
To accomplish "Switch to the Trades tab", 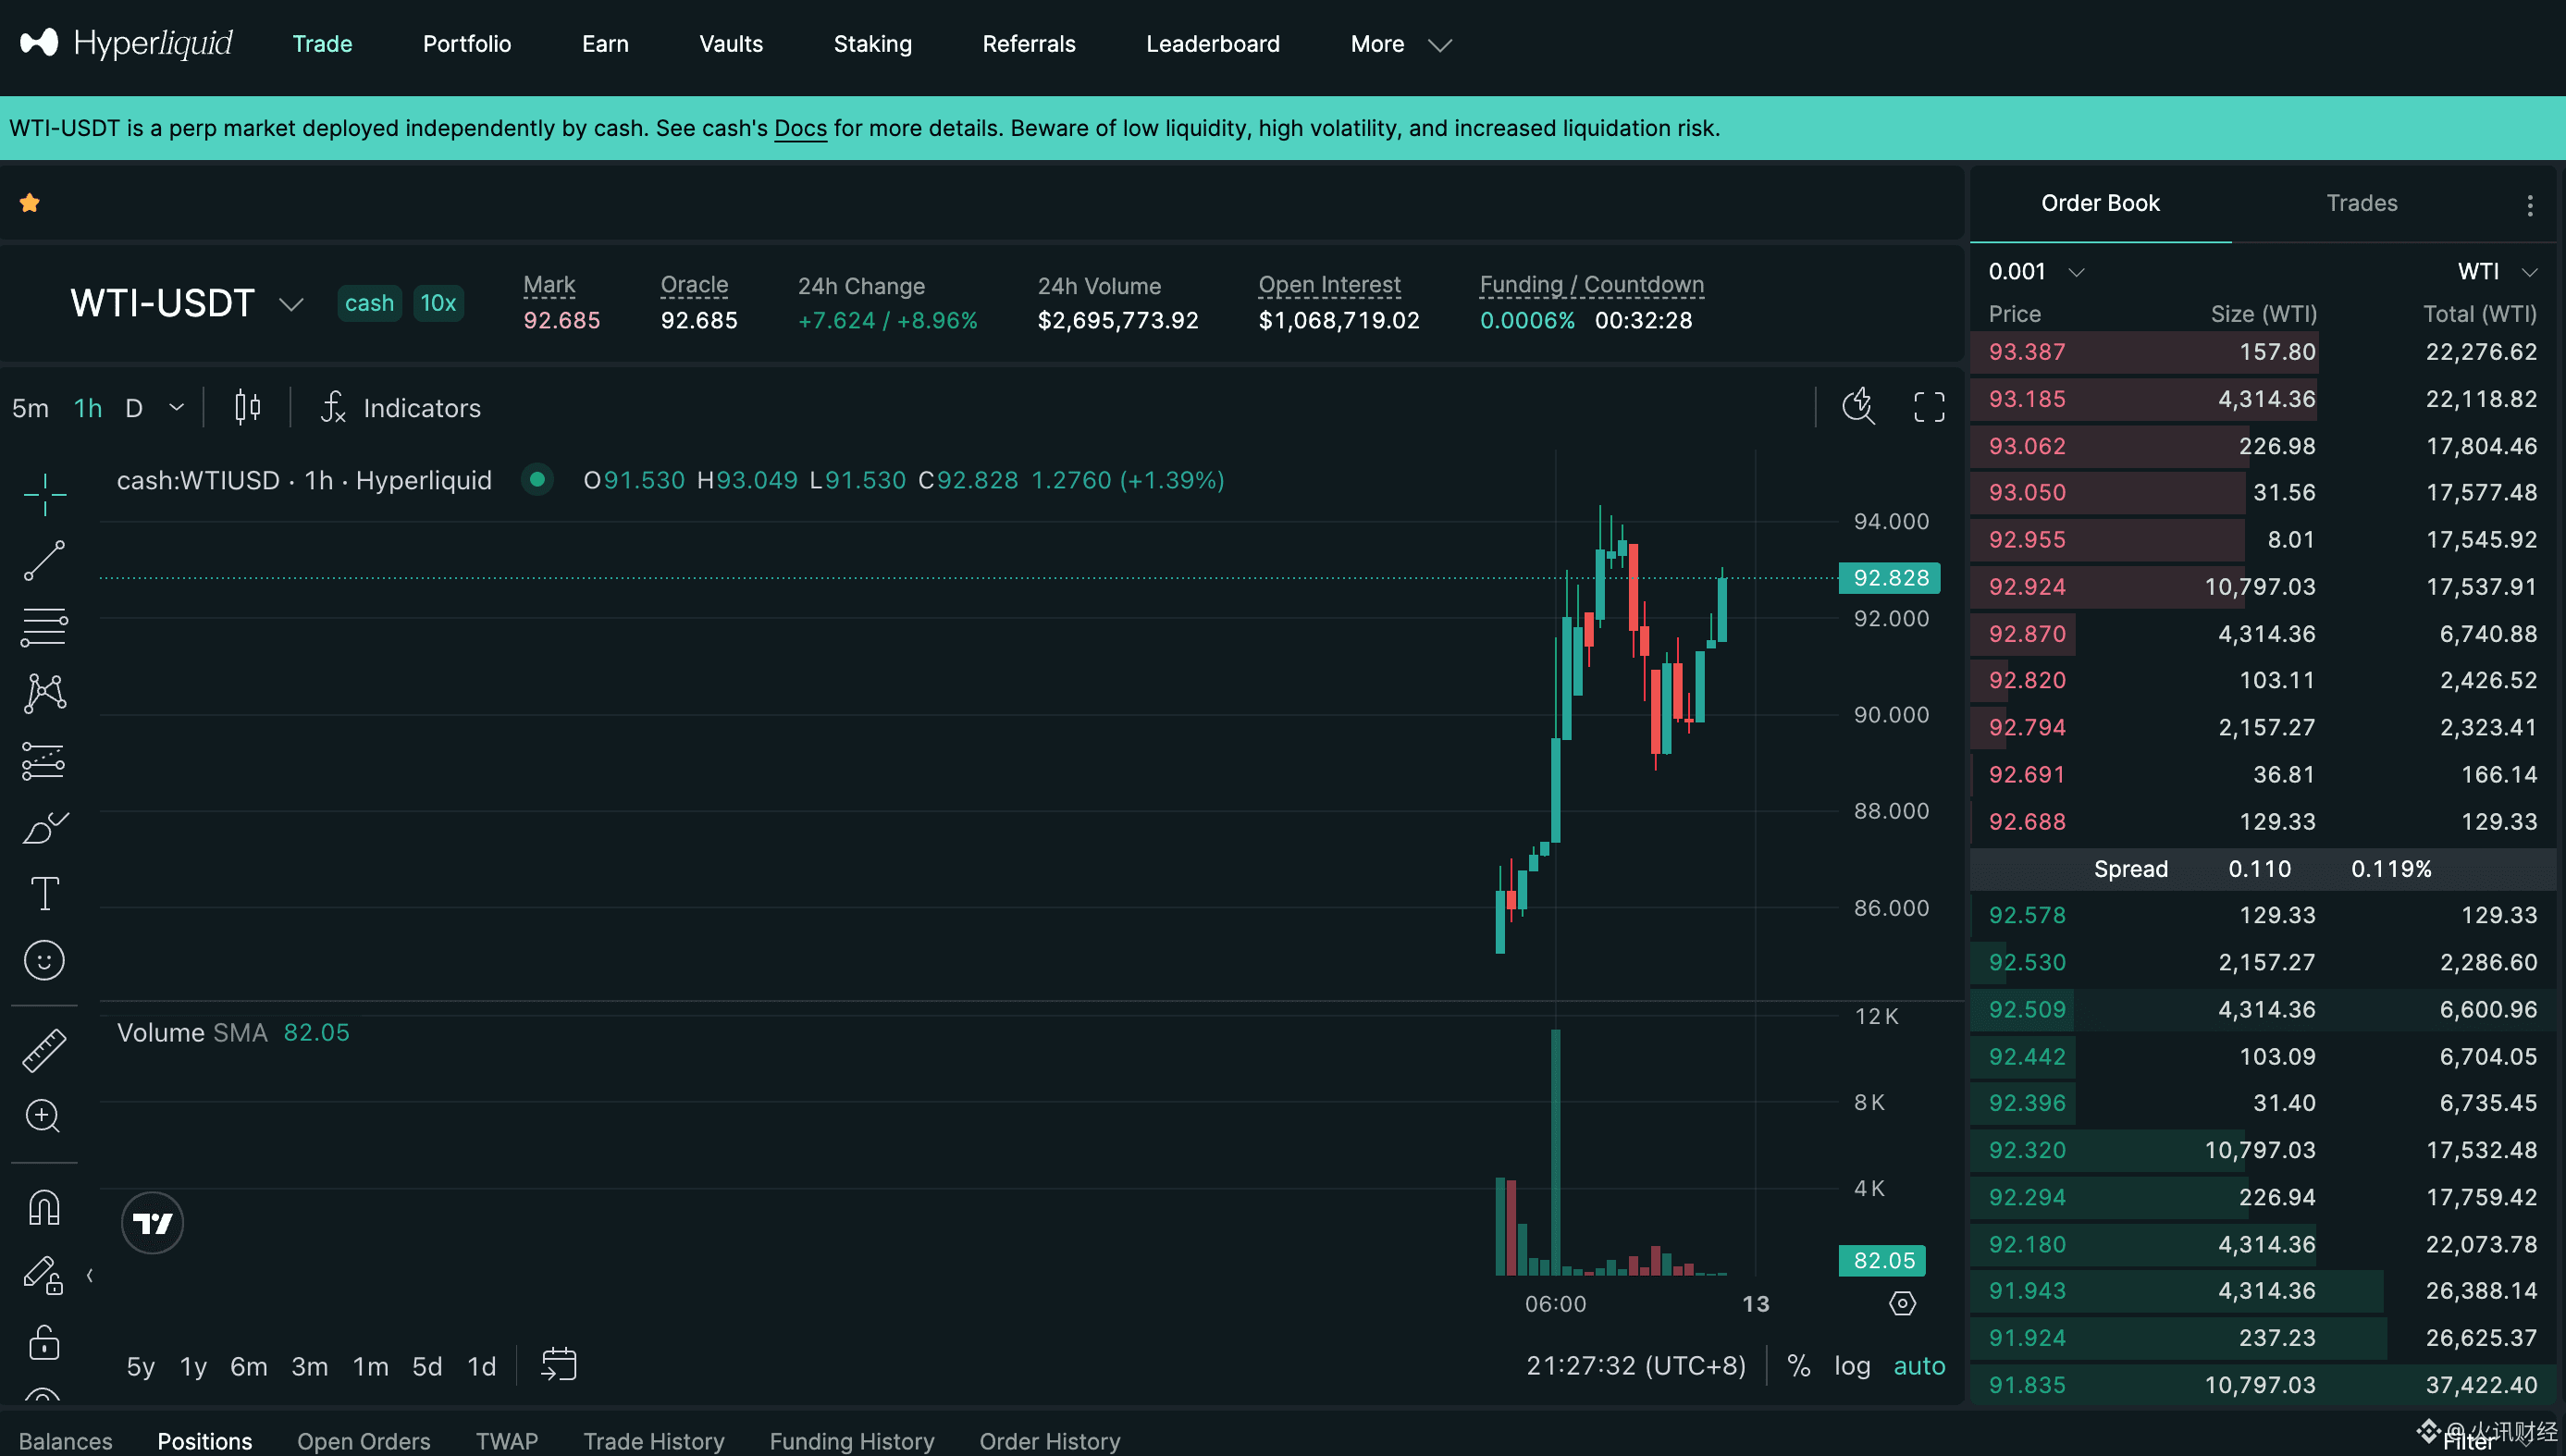I will (x=2361, y=203).
